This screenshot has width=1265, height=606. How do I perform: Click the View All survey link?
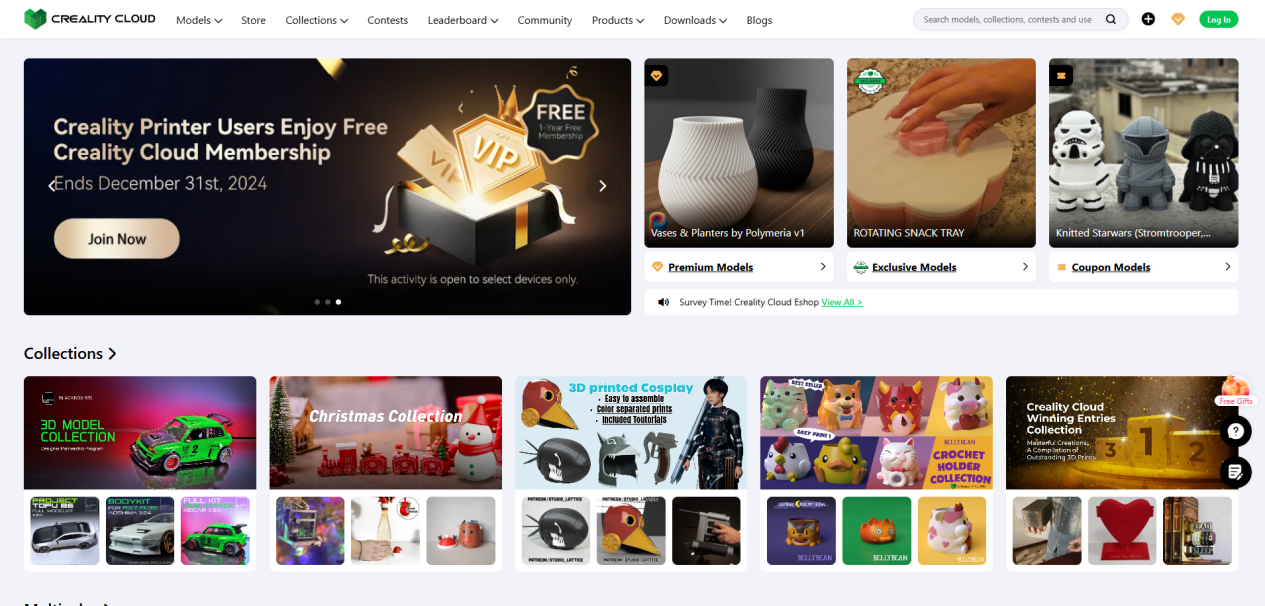842,302
